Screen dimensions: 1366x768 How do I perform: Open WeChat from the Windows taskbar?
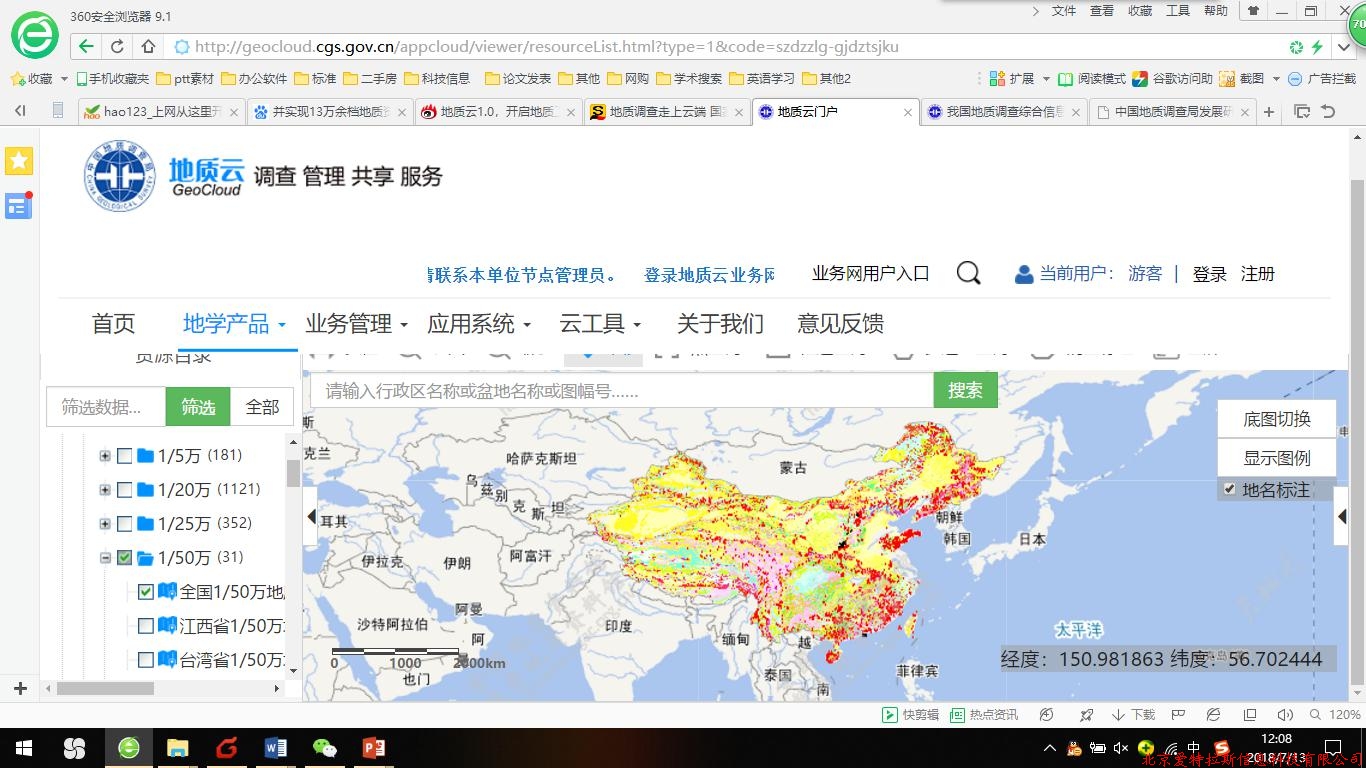[x=325, y=747]
